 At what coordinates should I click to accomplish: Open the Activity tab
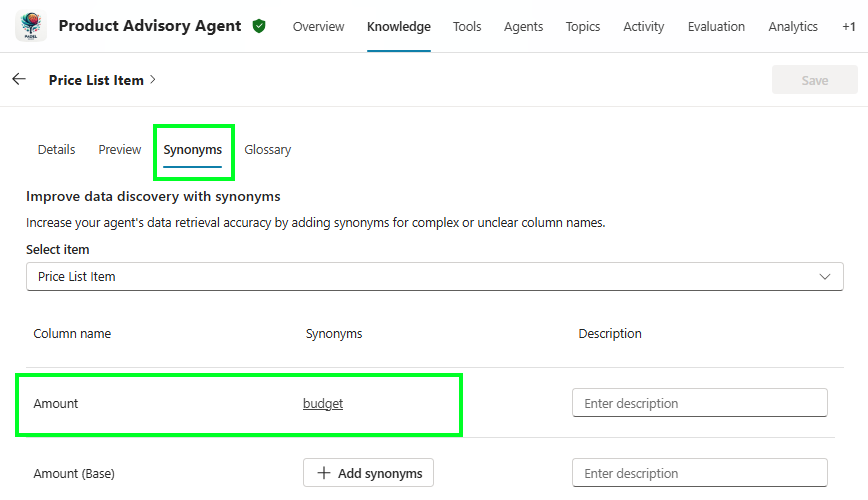click(x=644, y=27)
